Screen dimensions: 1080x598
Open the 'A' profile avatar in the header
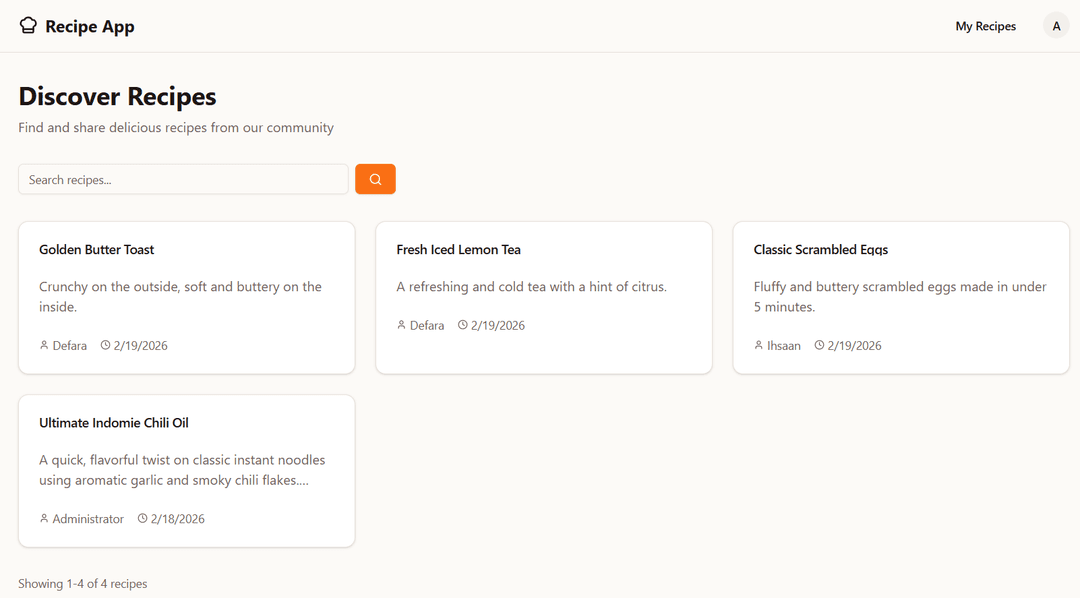(1056, 25)
